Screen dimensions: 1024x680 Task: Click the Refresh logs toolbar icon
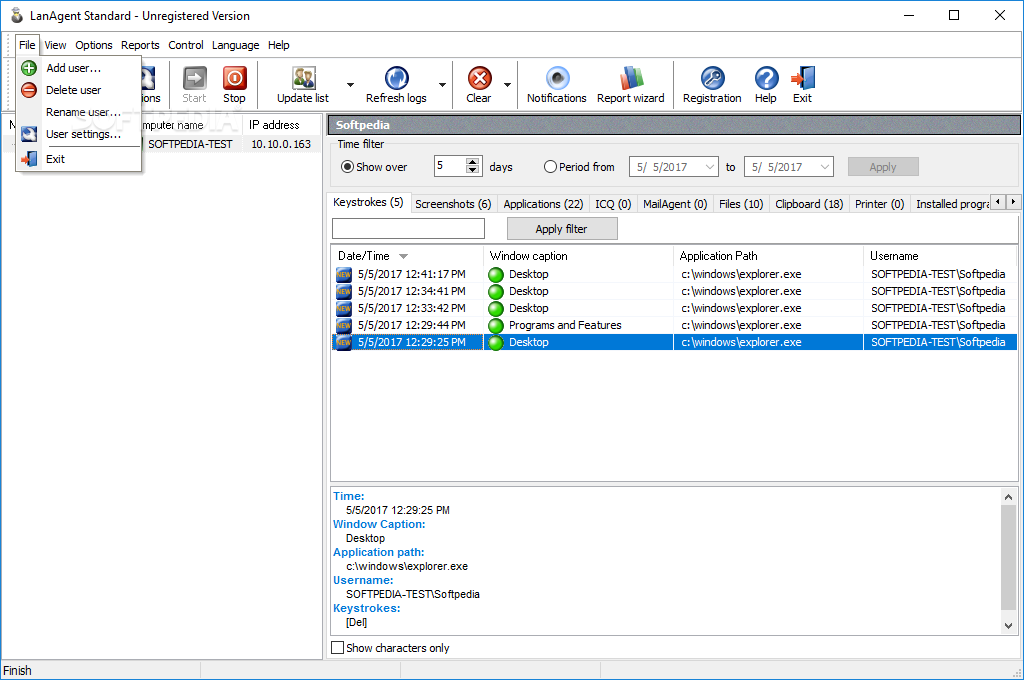pyautogui.click(x=396, y=78)
